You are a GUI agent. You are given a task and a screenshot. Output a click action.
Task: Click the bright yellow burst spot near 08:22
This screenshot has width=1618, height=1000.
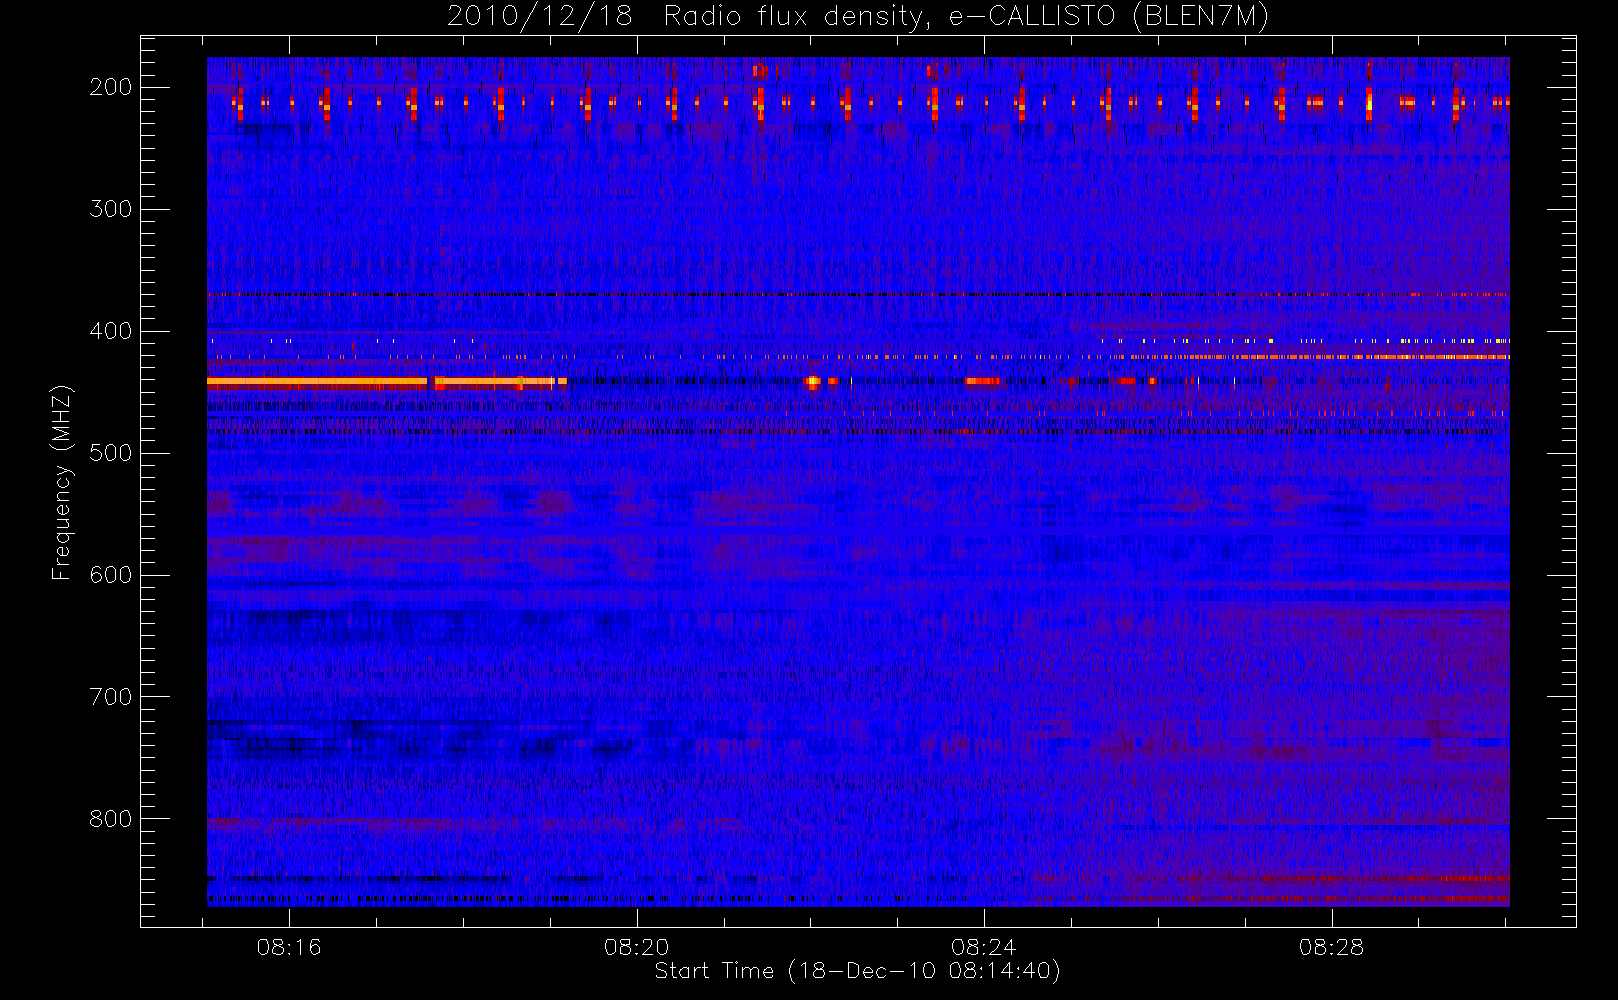click(813, 381)
